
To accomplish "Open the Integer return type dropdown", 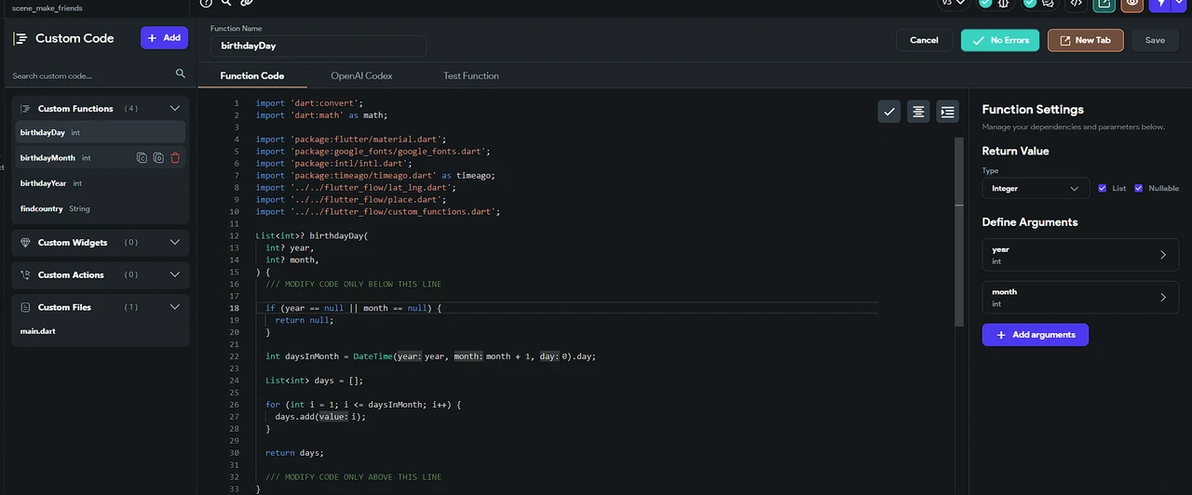I will 1035,188.
